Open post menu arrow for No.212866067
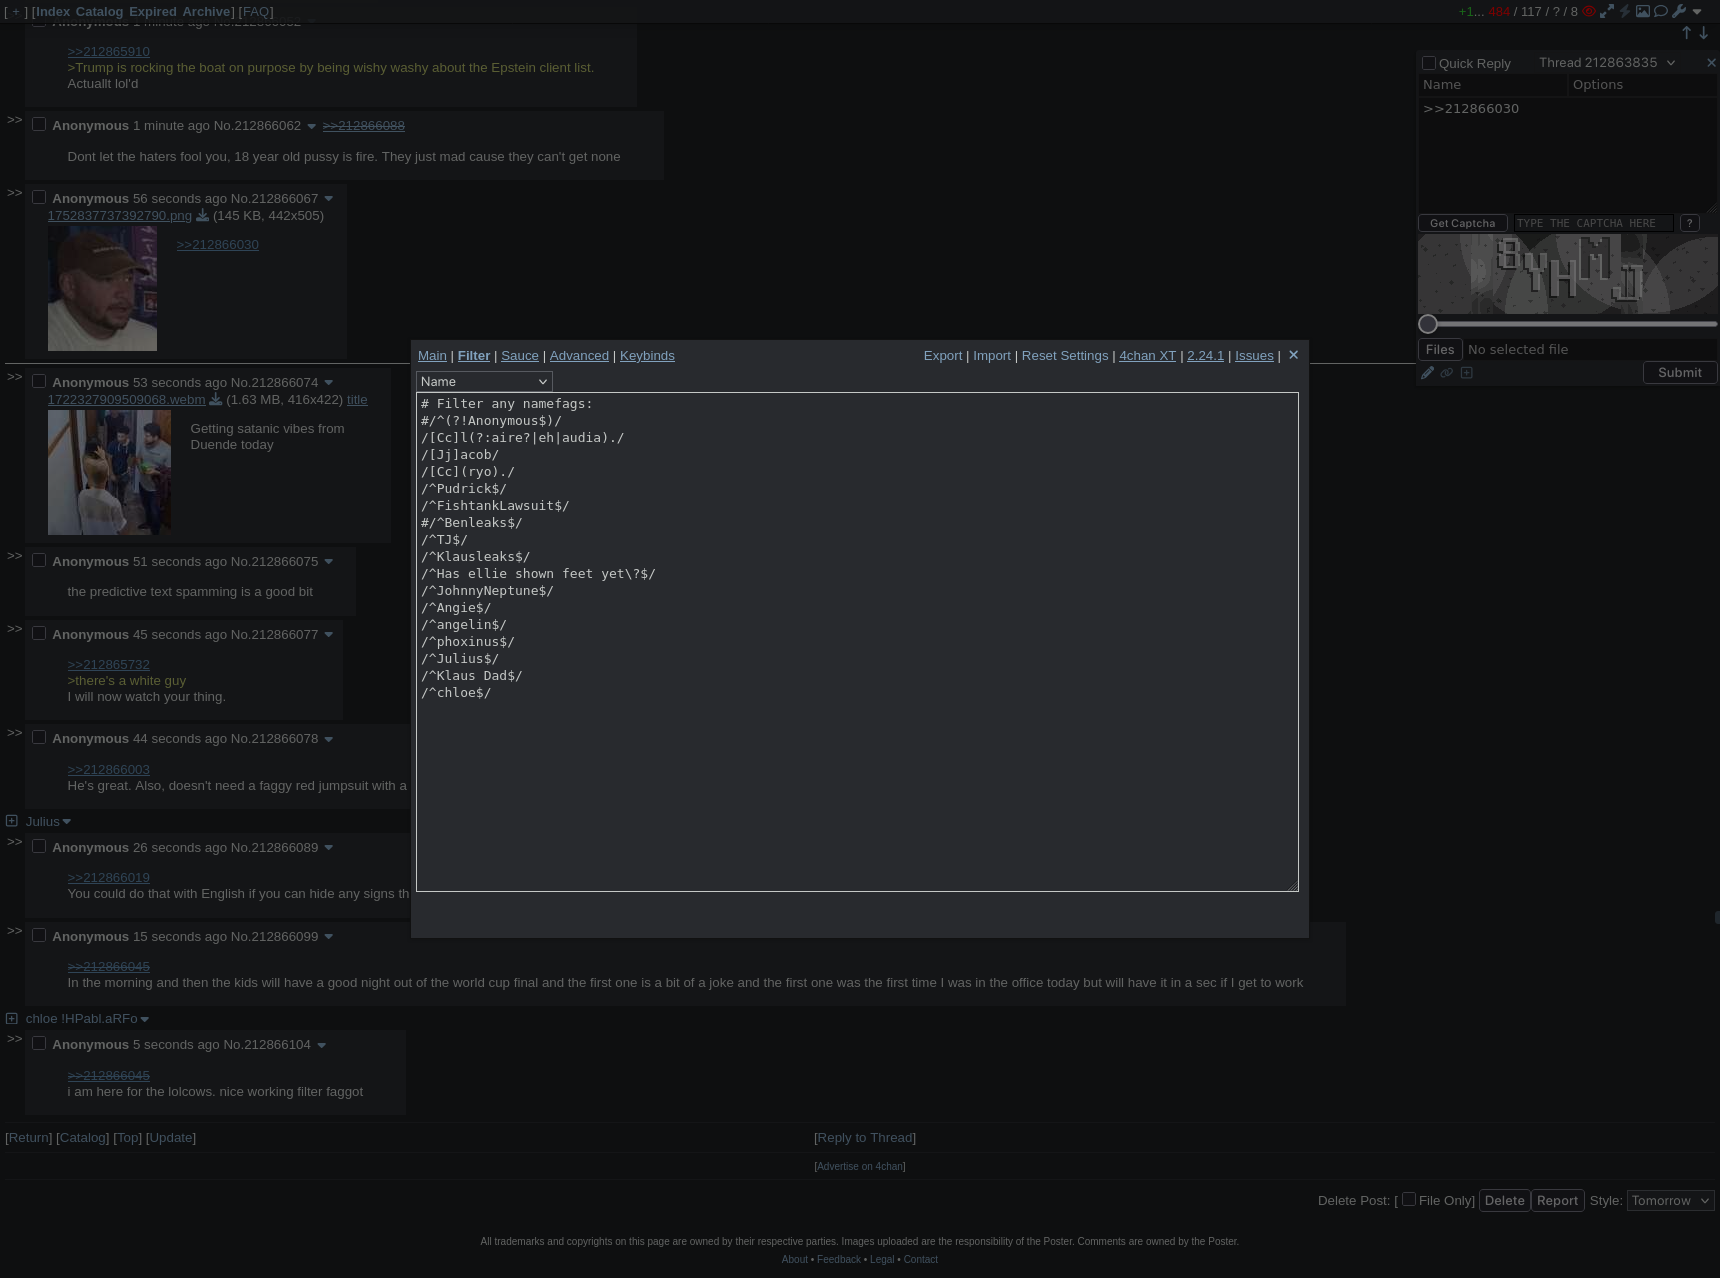This screenshot has height=1278, width=1720. [x=328, y=199]
